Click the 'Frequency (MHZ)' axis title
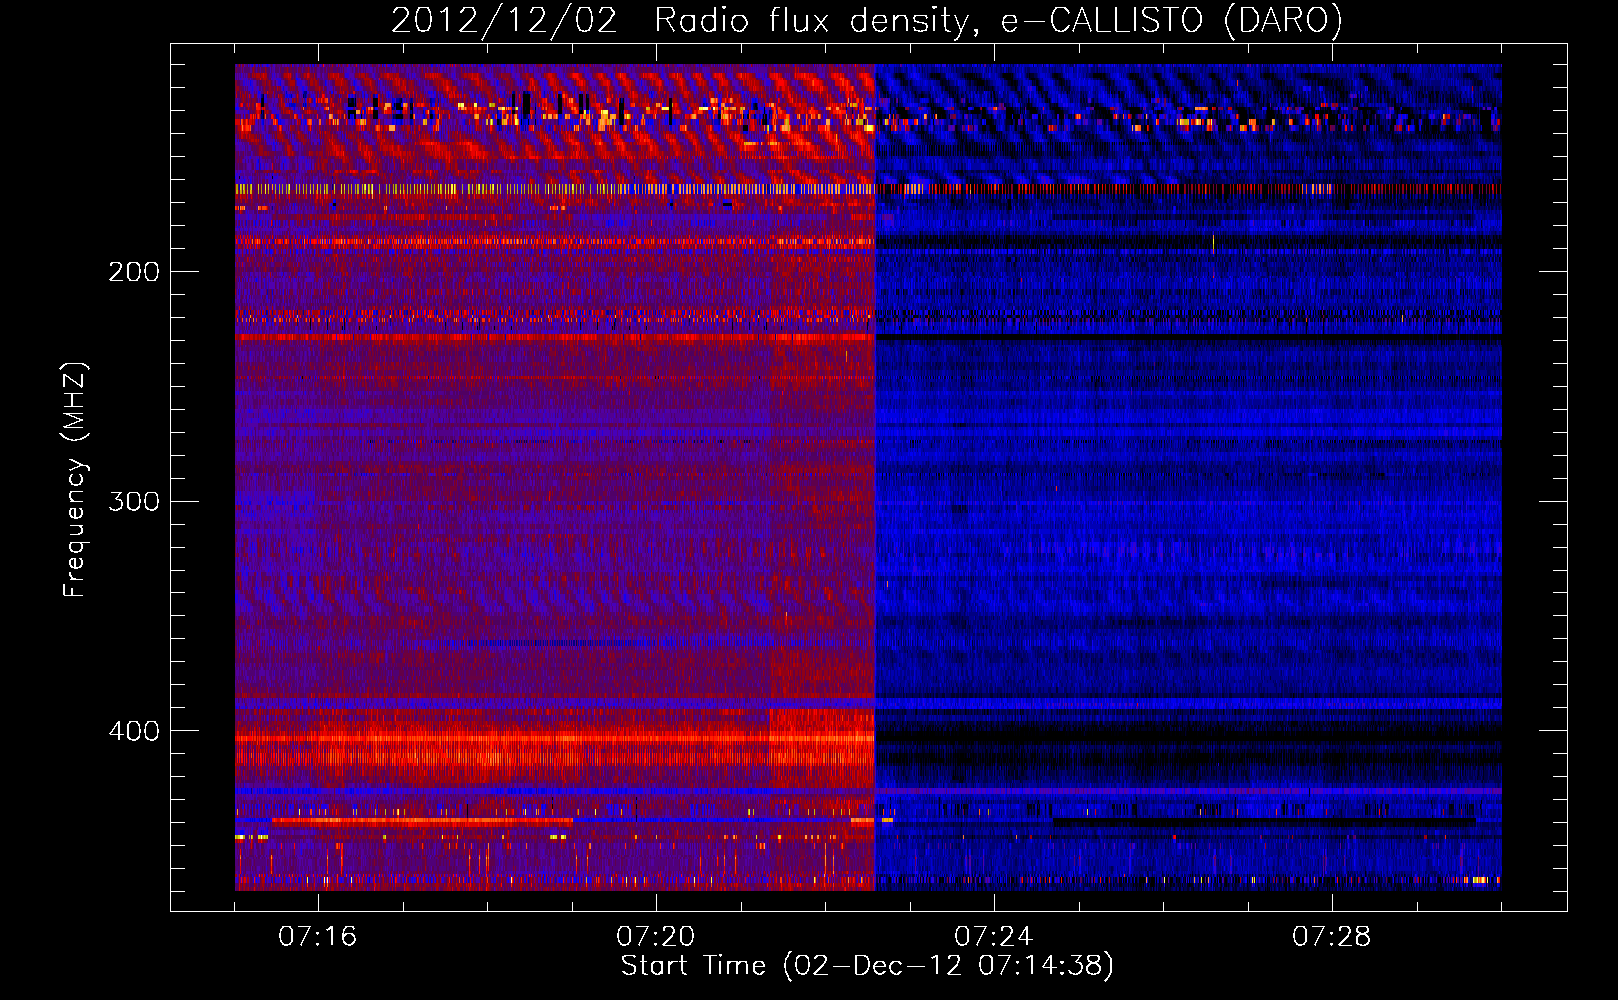The image size is (1618, 1000). [75, 479]
